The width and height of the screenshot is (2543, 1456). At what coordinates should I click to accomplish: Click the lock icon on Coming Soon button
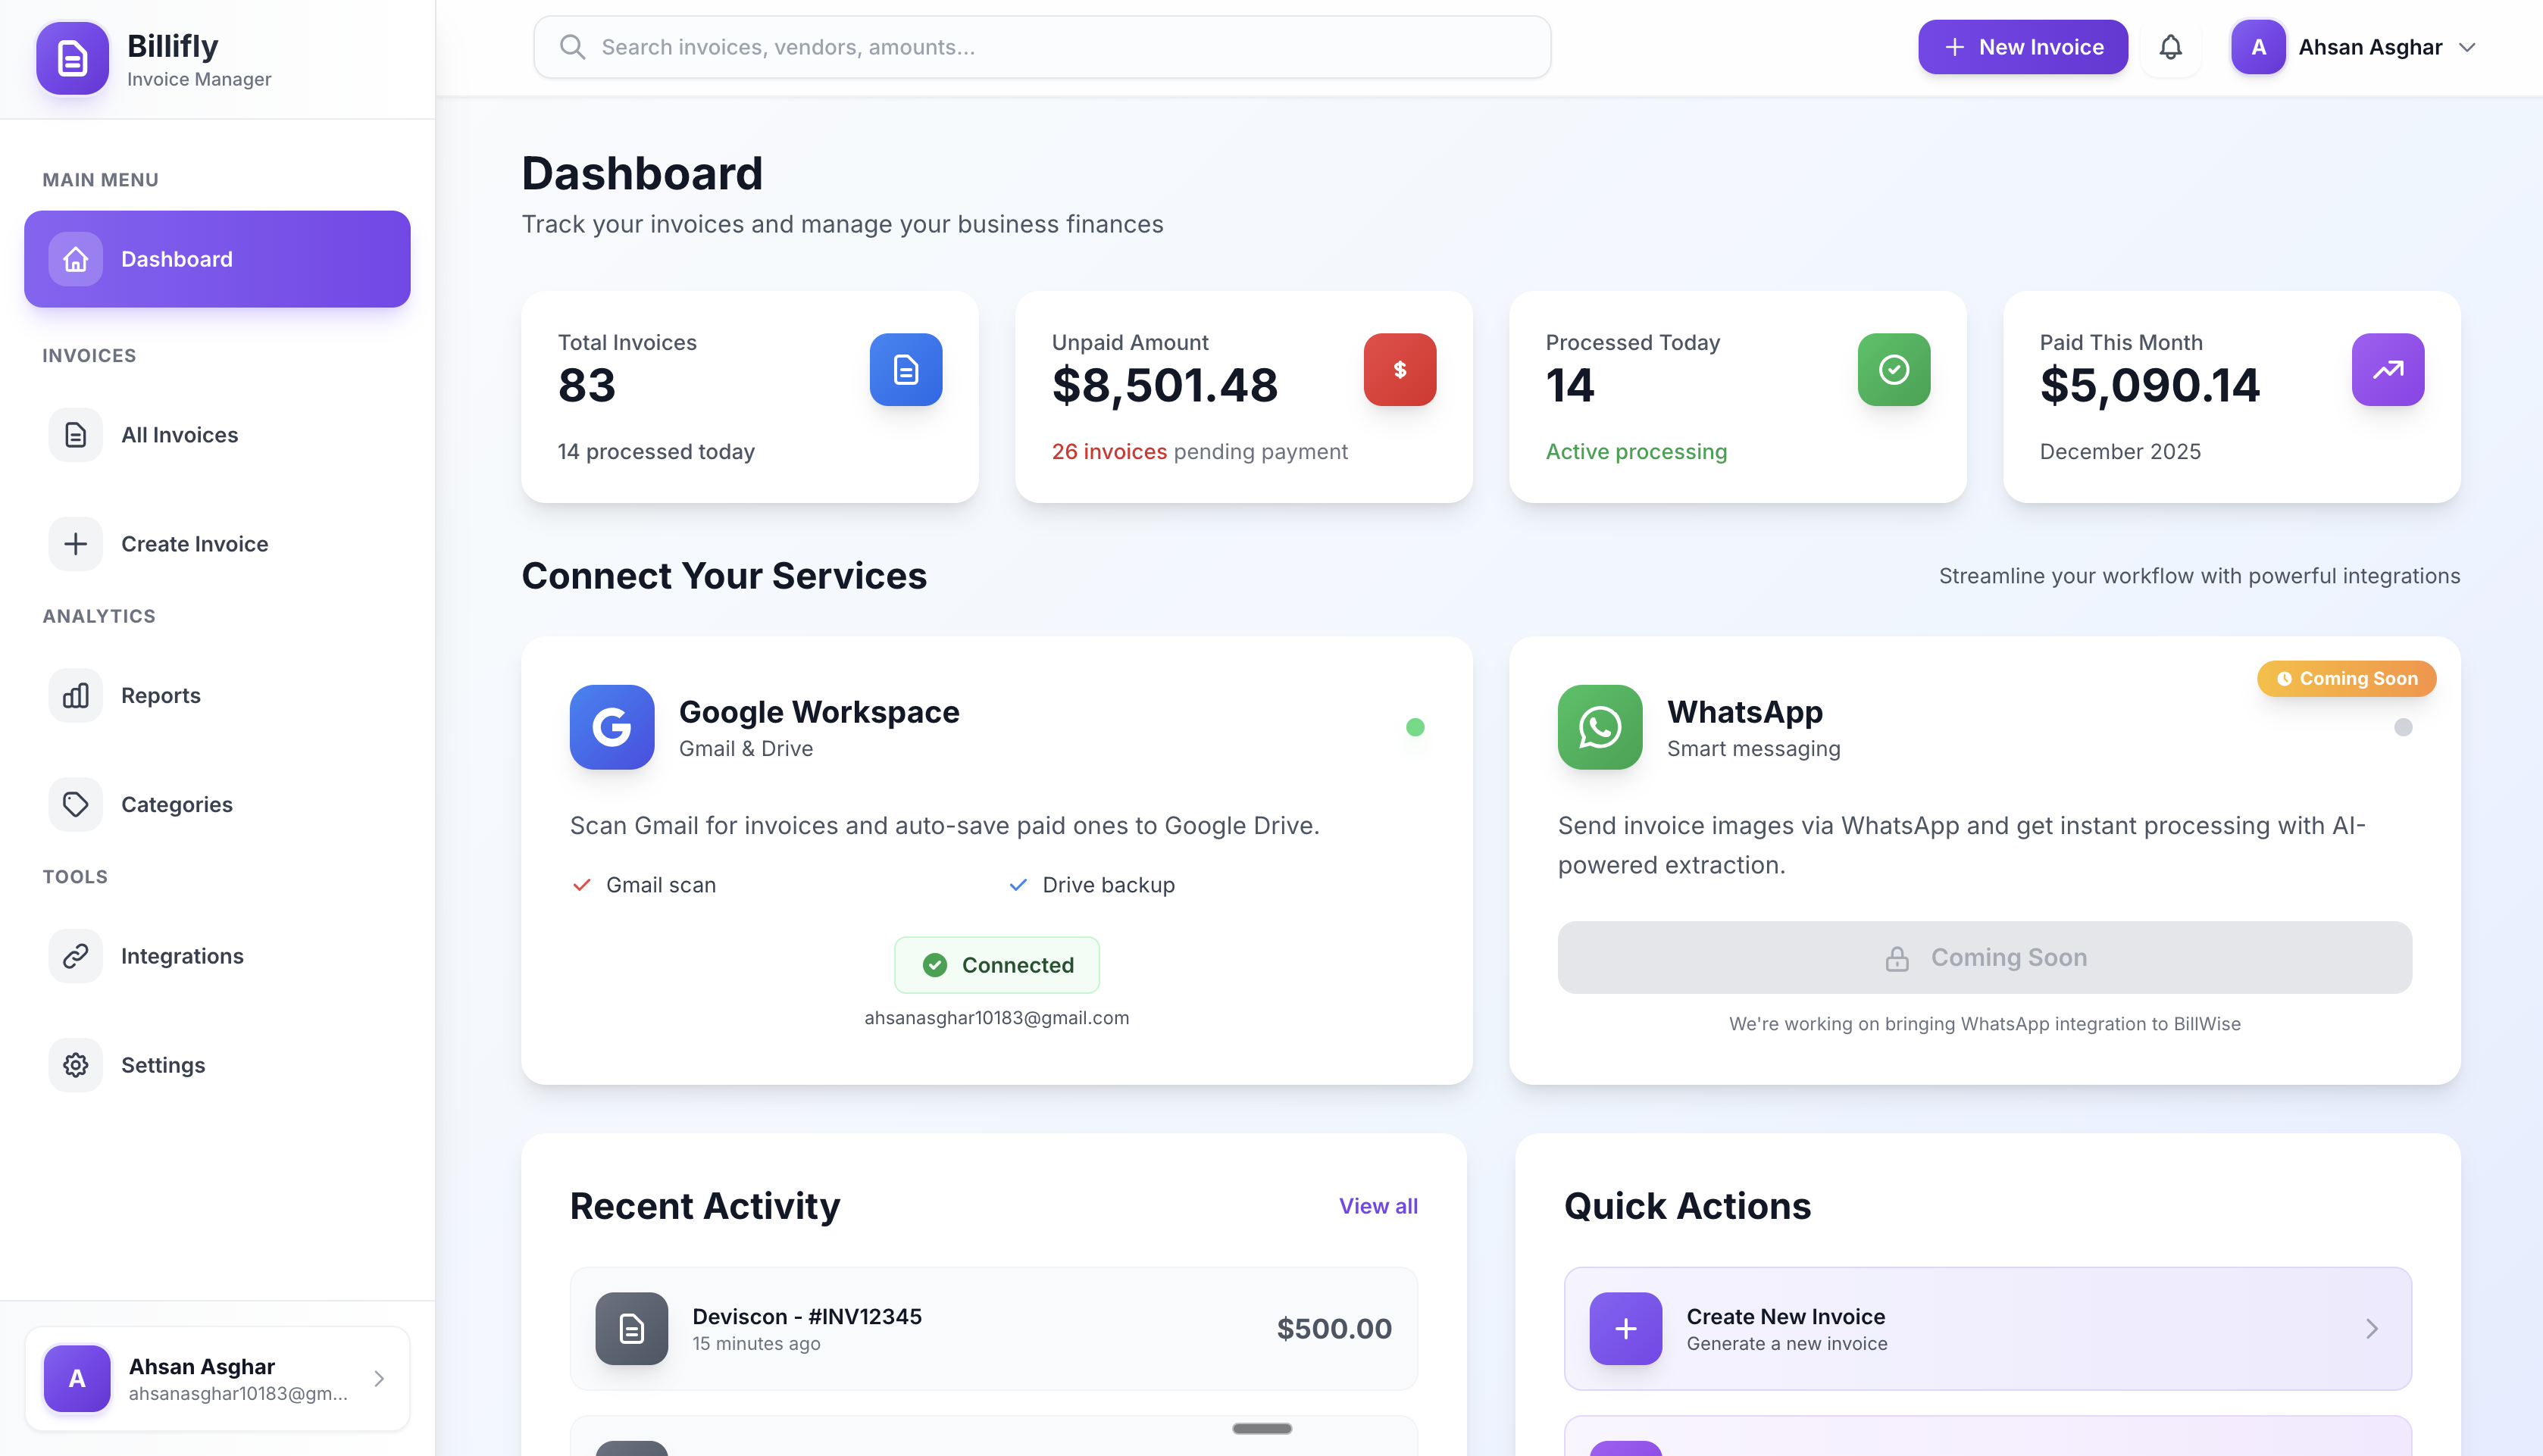(1897, 958)
